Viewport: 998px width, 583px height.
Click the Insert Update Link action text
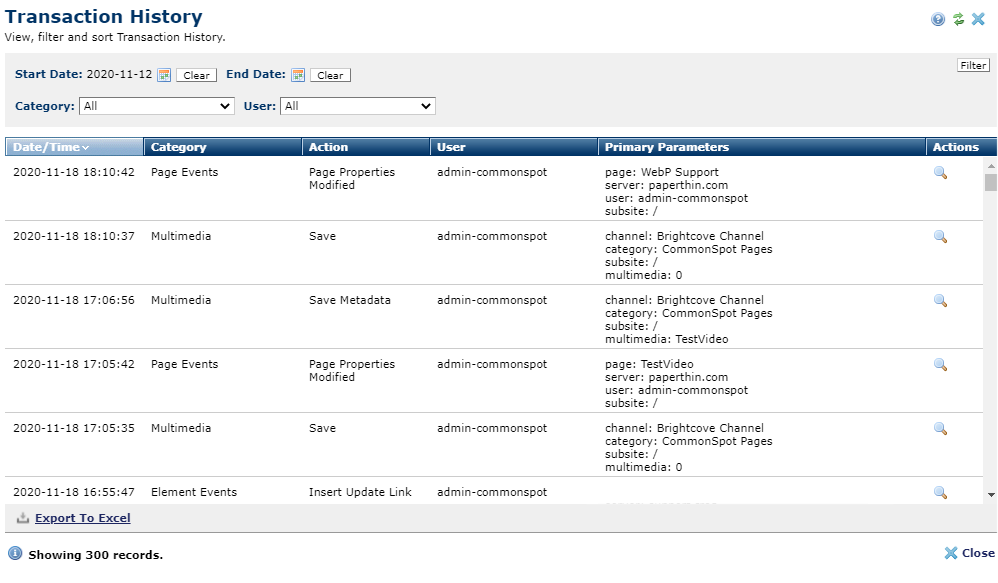pyautogui.click(x=360, y=493)
